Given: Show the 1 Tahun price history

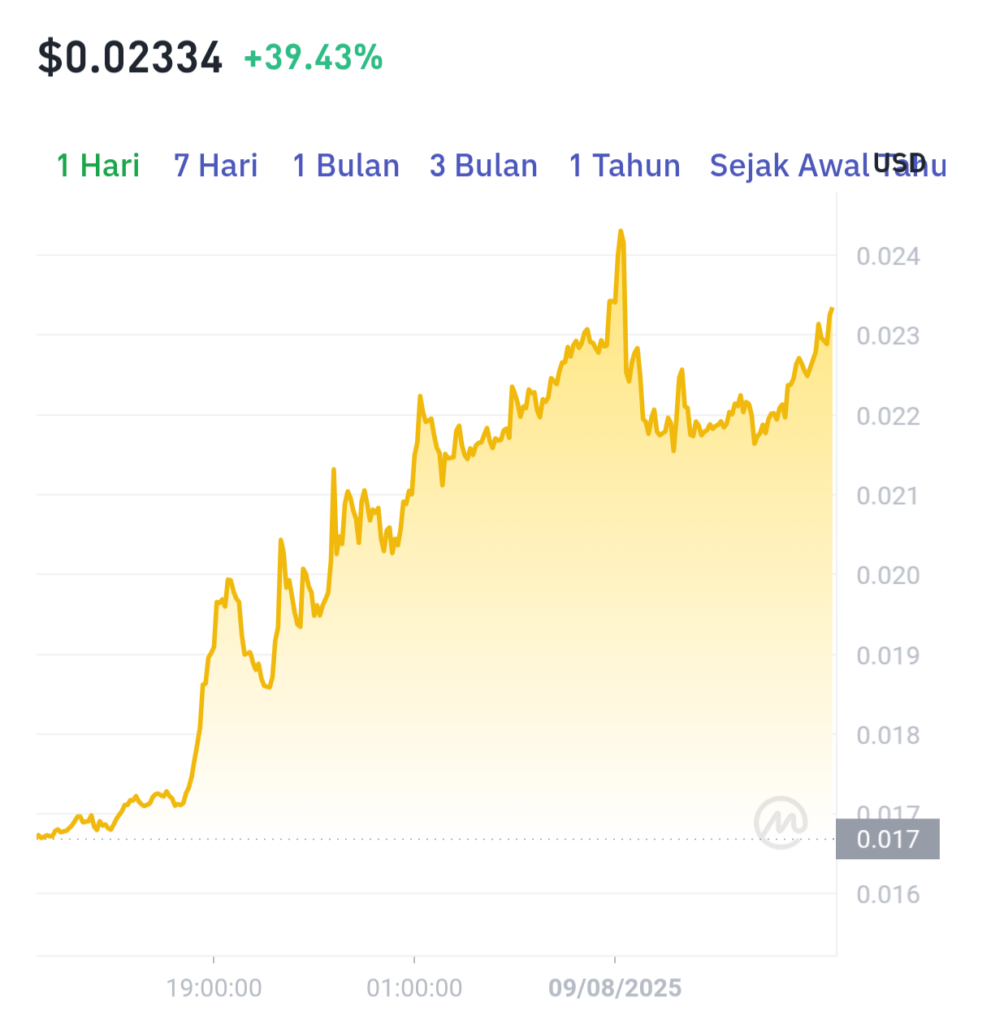Looking at the screenshot, I should pos(625,165).
